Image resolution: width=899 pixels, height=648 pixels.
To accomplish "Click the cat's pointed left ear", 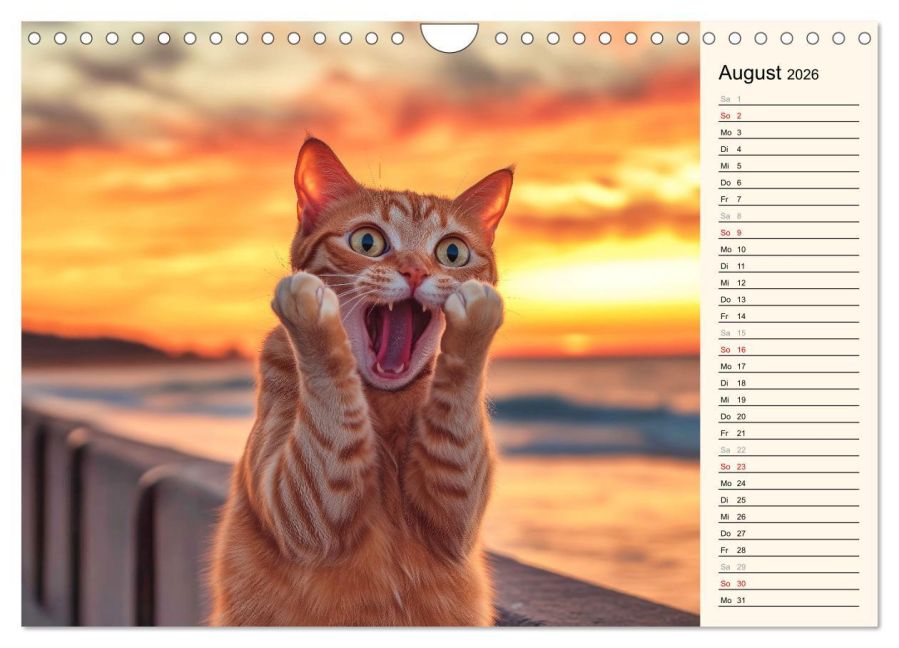I will 318,175.
